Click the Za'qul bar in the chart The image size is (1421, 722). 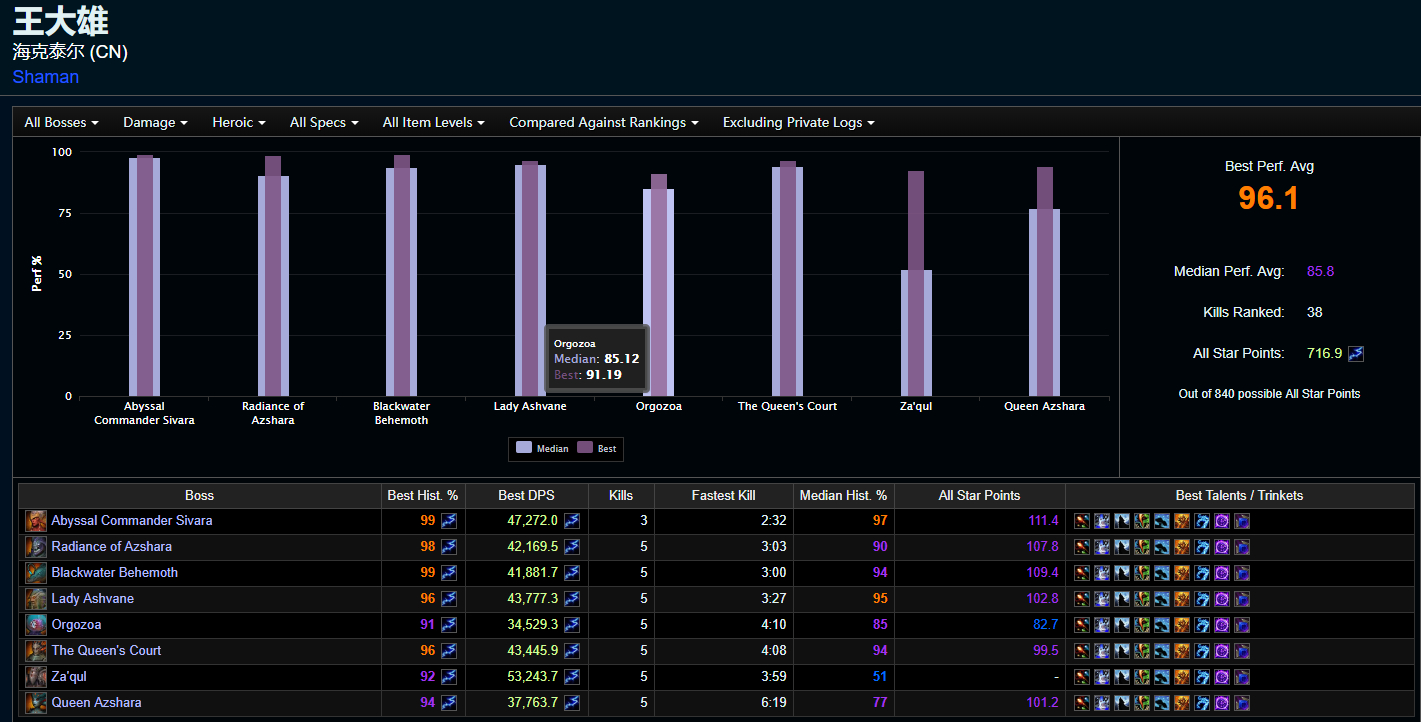click(x=916, y=300)
